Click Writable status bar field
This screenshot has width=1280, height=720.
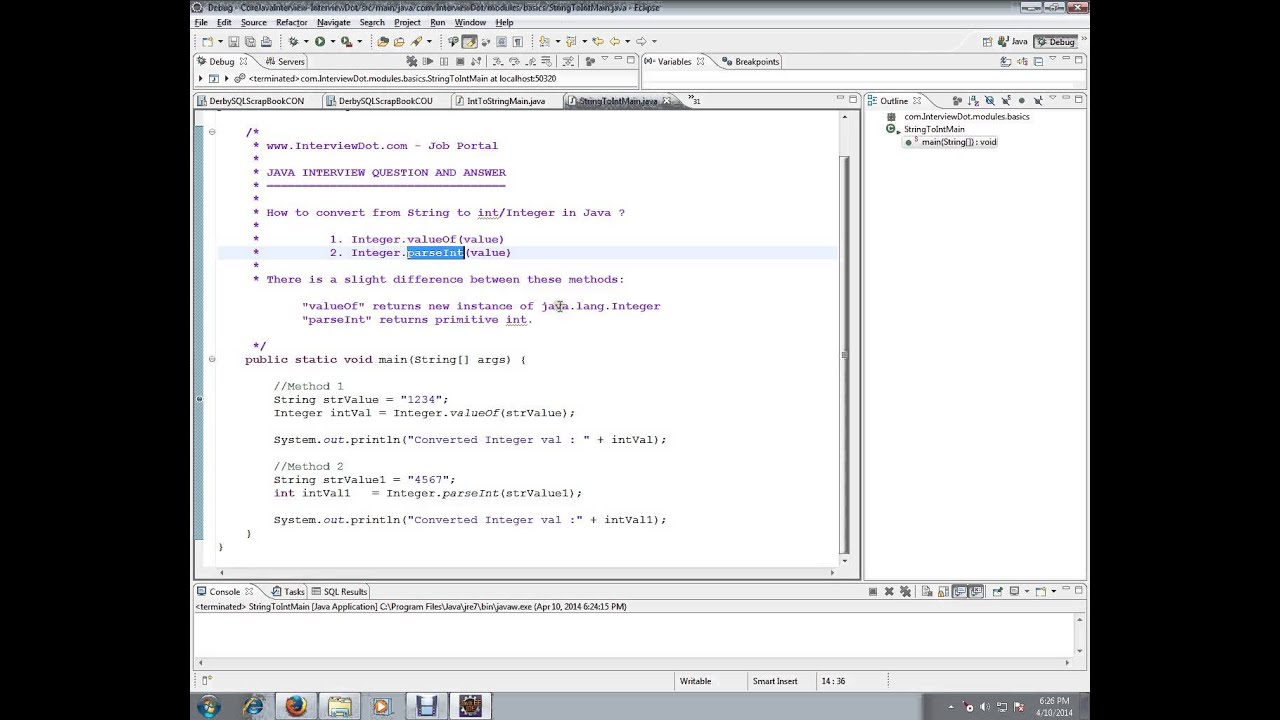(x=695, y=681)
